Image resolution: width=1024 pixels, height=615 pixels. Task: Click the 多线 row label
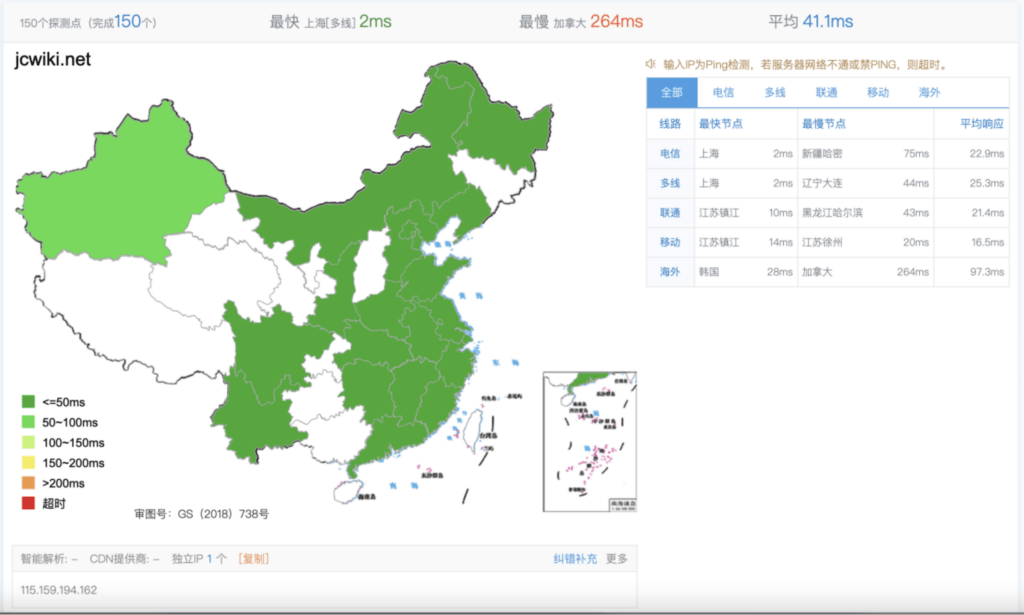[670, 183]
